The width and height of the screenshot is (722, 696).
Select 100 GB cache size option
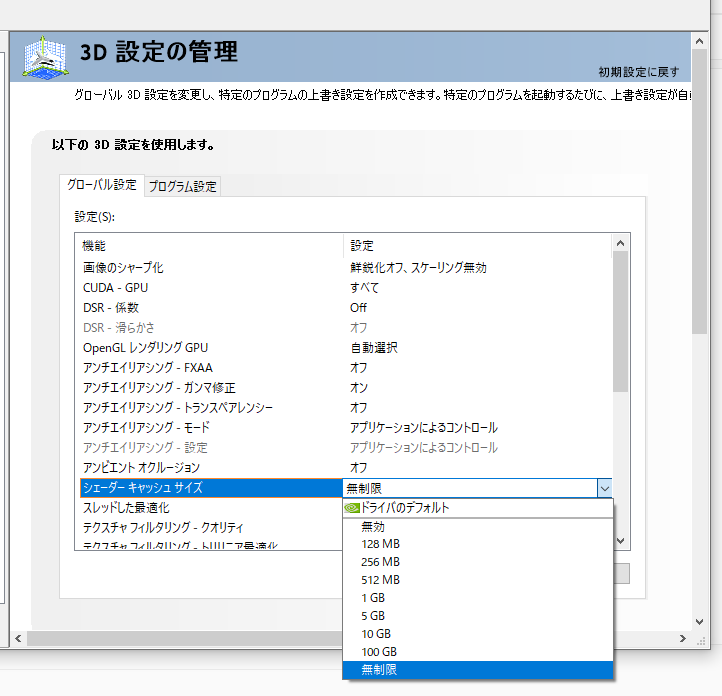pos(478,651)
